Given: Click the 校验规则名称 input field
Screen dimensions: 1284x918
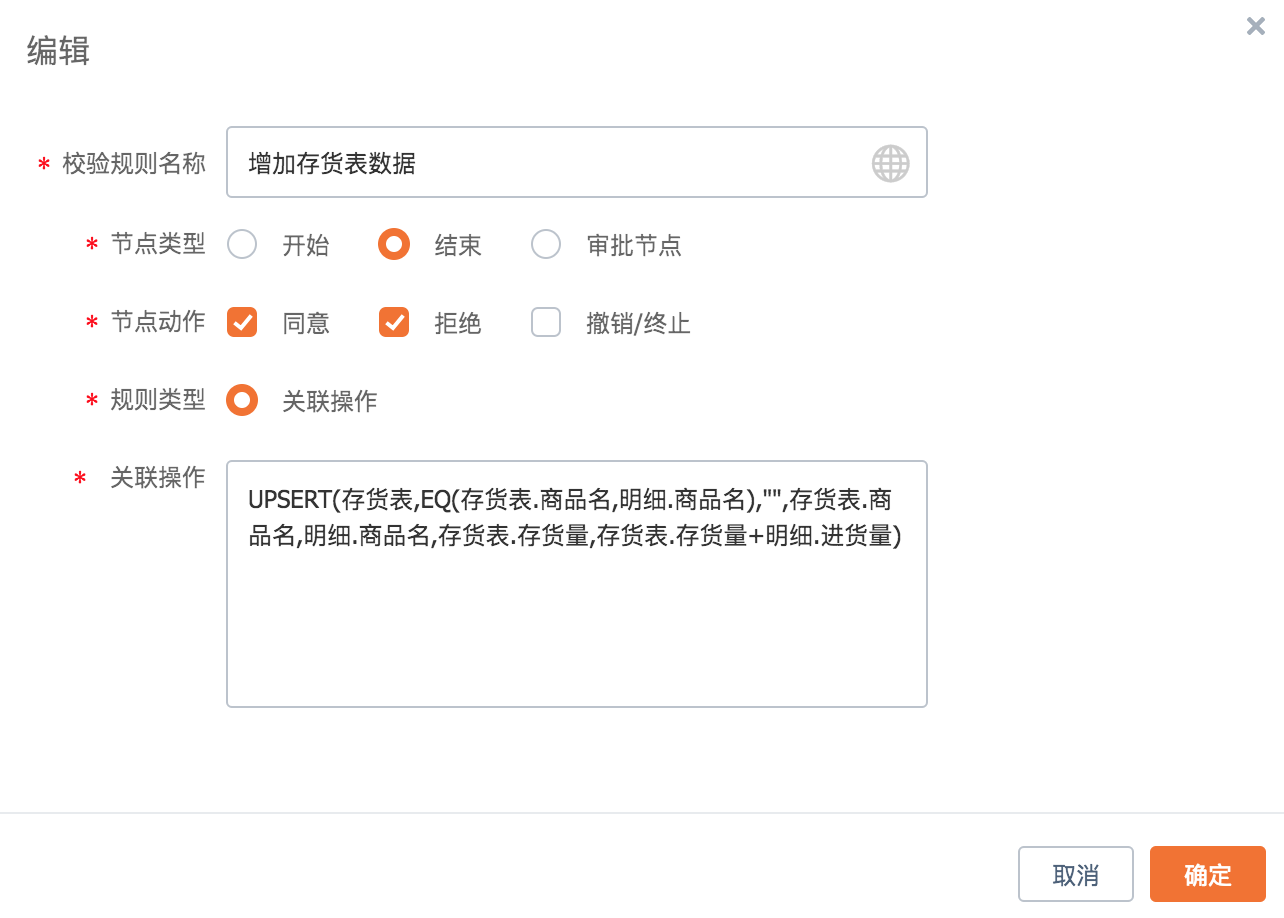Looking at the screenshot, I should (550, 163).
